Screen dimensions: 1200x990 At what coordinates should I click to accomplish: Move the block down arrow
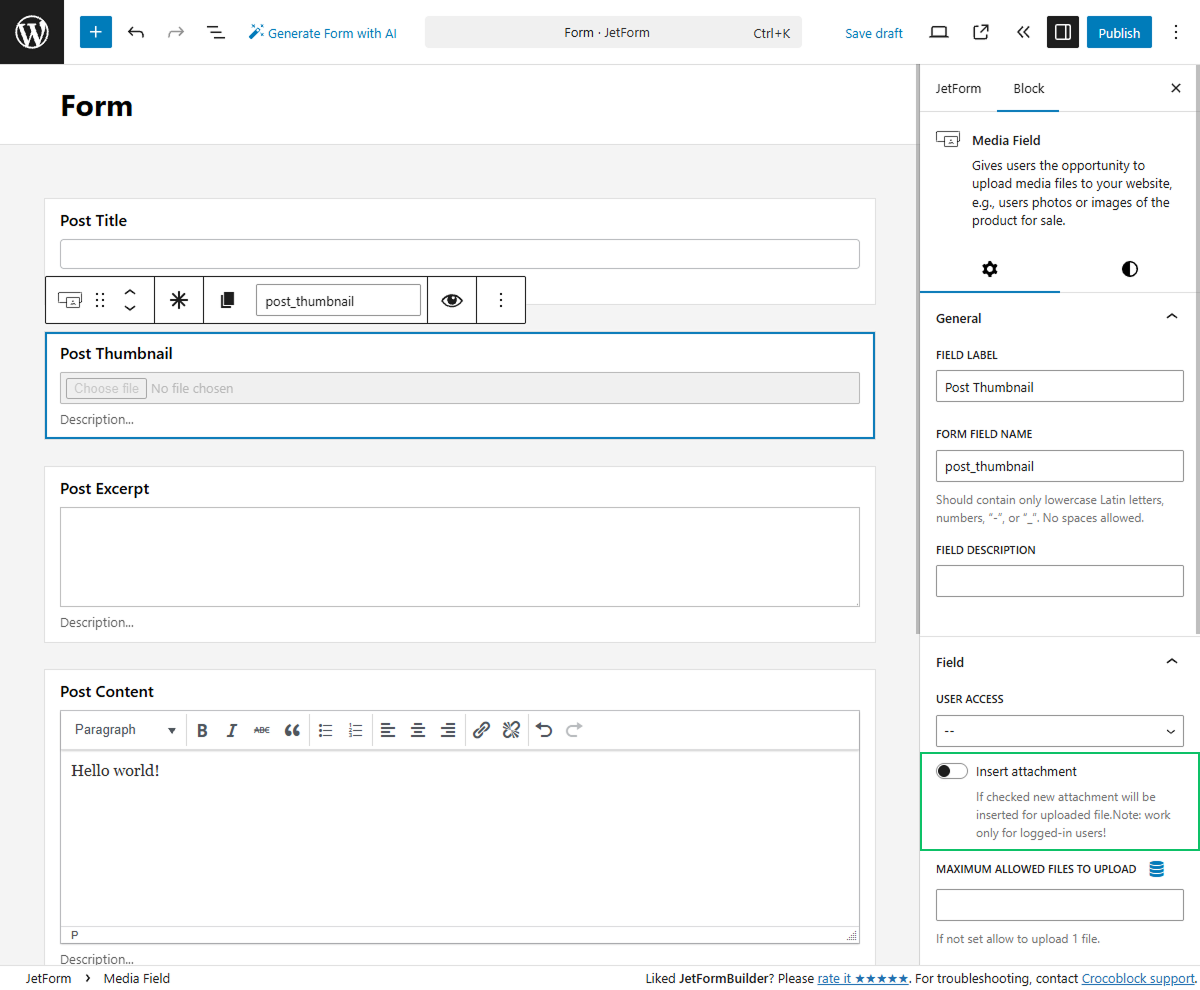point(130,309)
